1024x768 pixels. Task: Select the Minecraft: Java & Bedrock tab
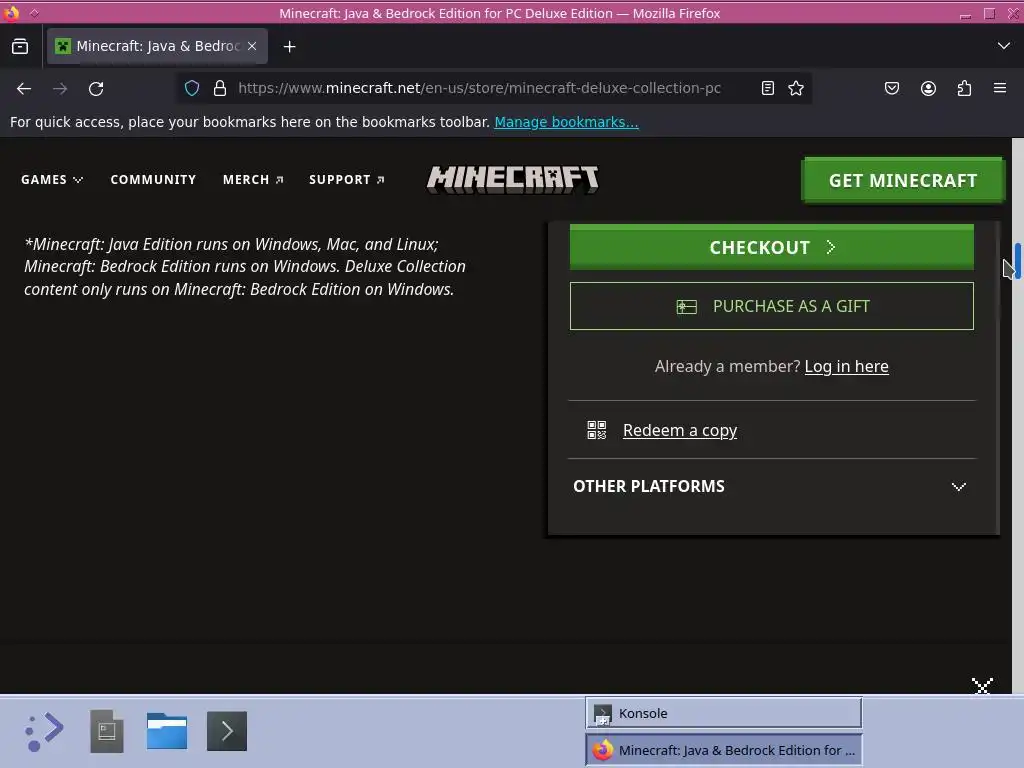click(157, 46)
